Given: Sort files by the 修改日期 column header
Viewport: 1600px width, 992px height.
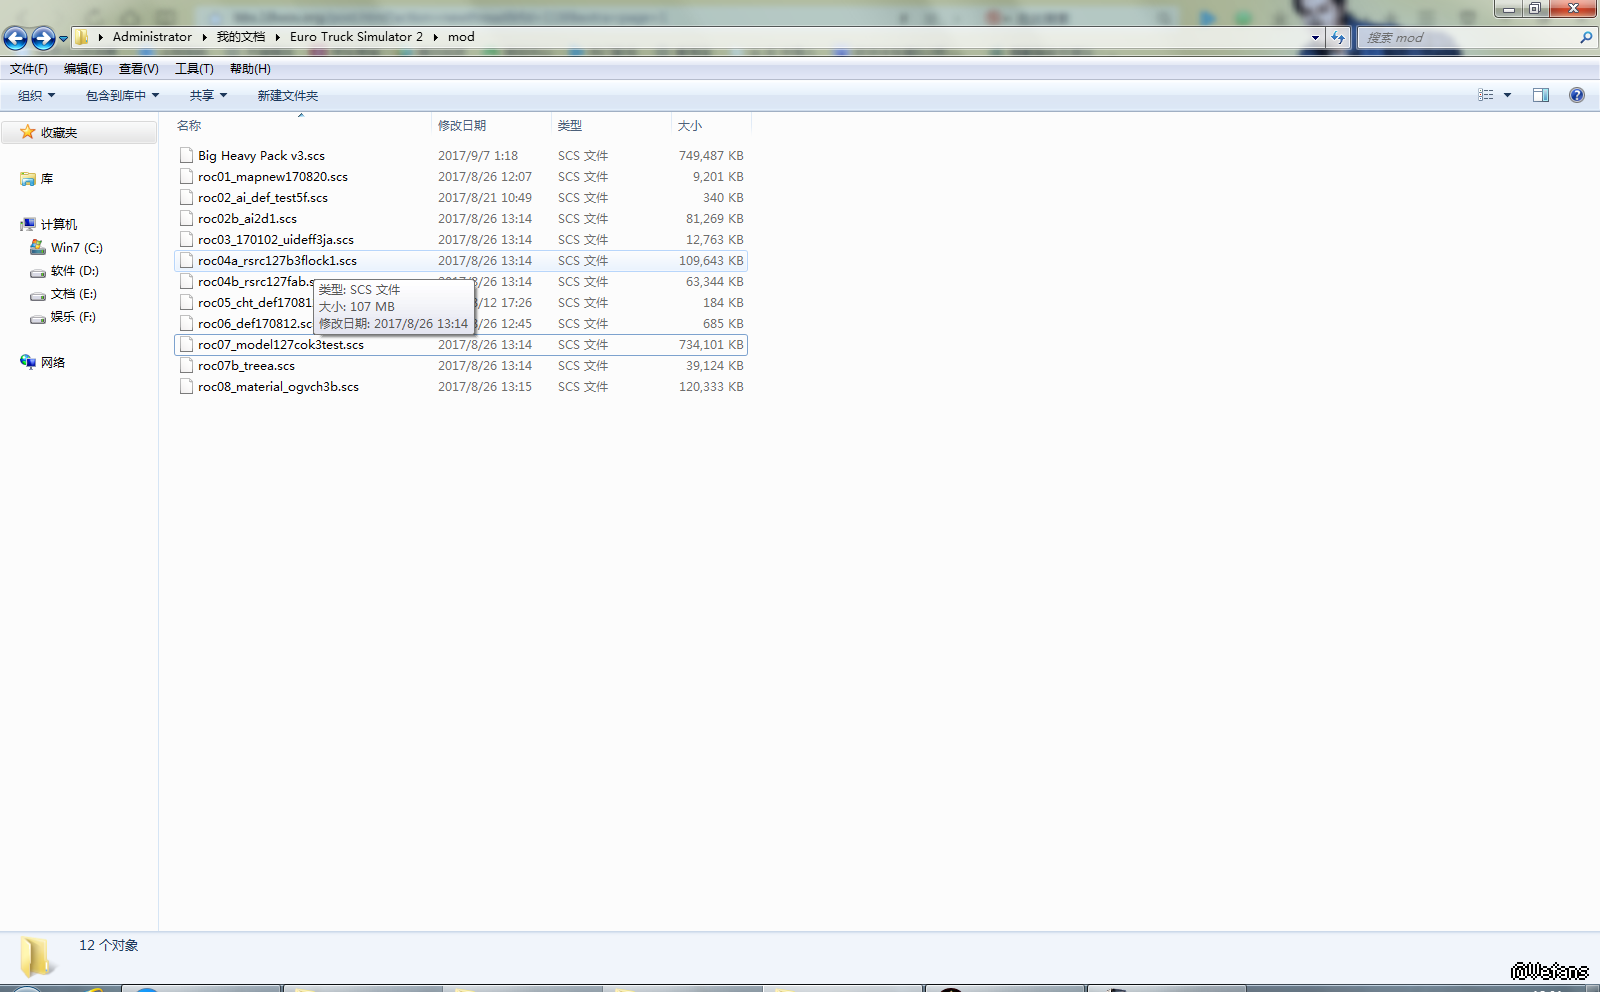Looking at the screenshot, I should coord(491,126).
